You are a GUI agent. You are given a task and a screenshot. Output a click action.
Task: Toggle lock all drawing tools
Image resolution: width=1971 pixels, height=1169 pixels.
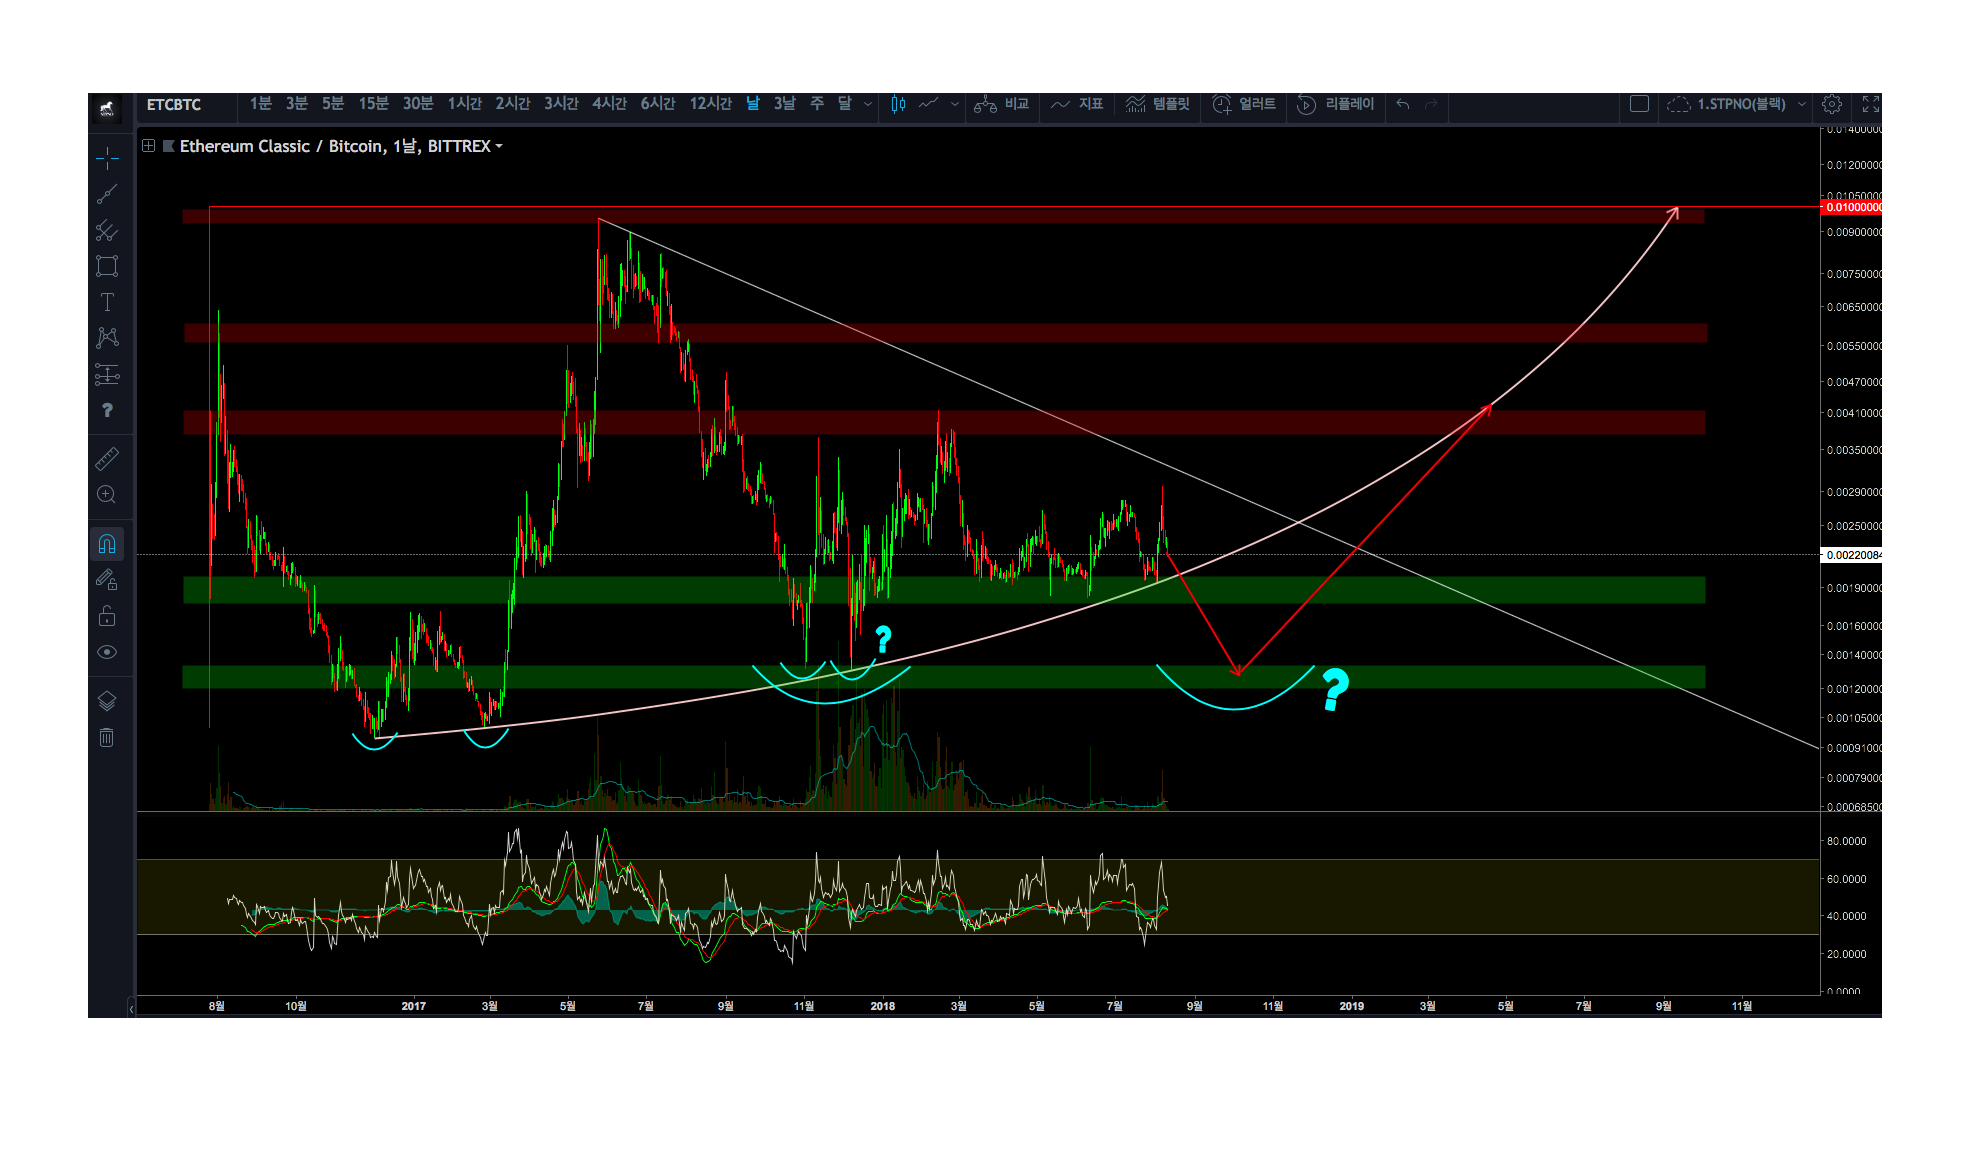[107, 616]
